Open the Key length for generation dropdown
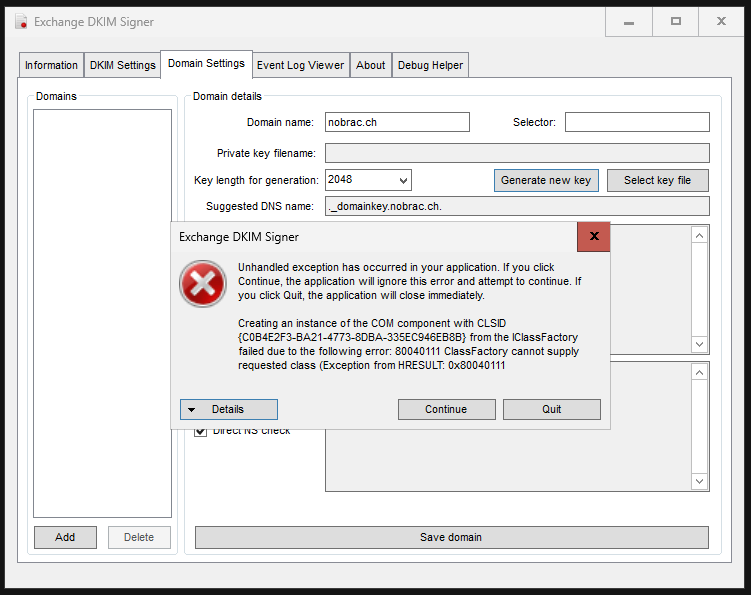Image resolution: width=751 pixels, height=595 pixels. 368,180
